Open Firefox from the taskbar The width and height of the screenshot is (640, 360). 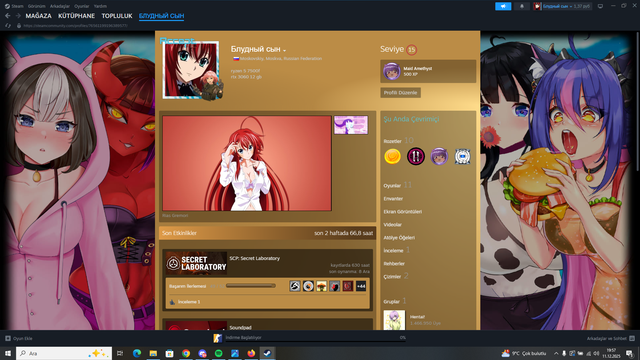tap(251, 353)
